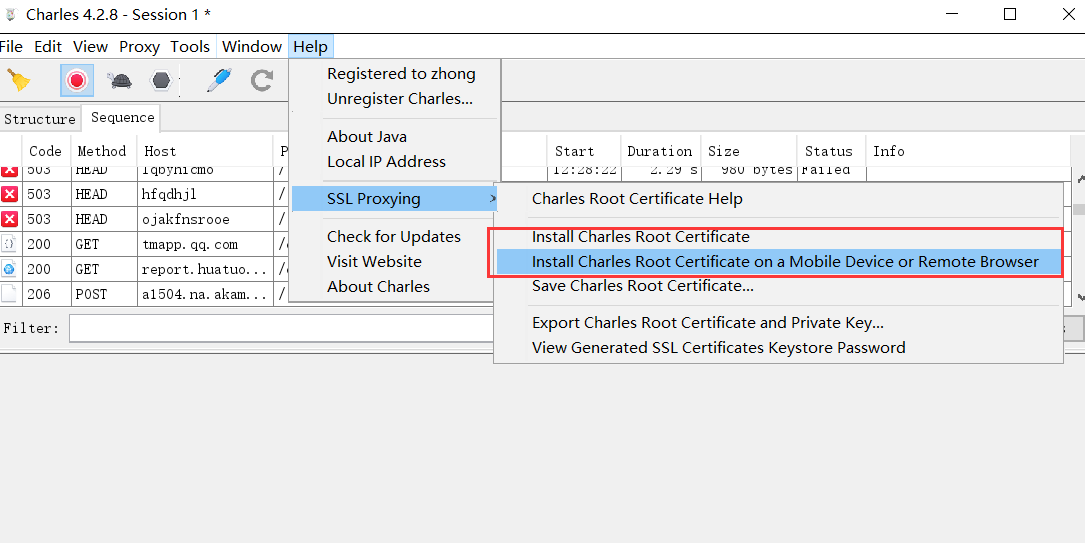Select the ojakfnsrooe host cell
Screen dimensions: 1085x543
click(206, 219)
